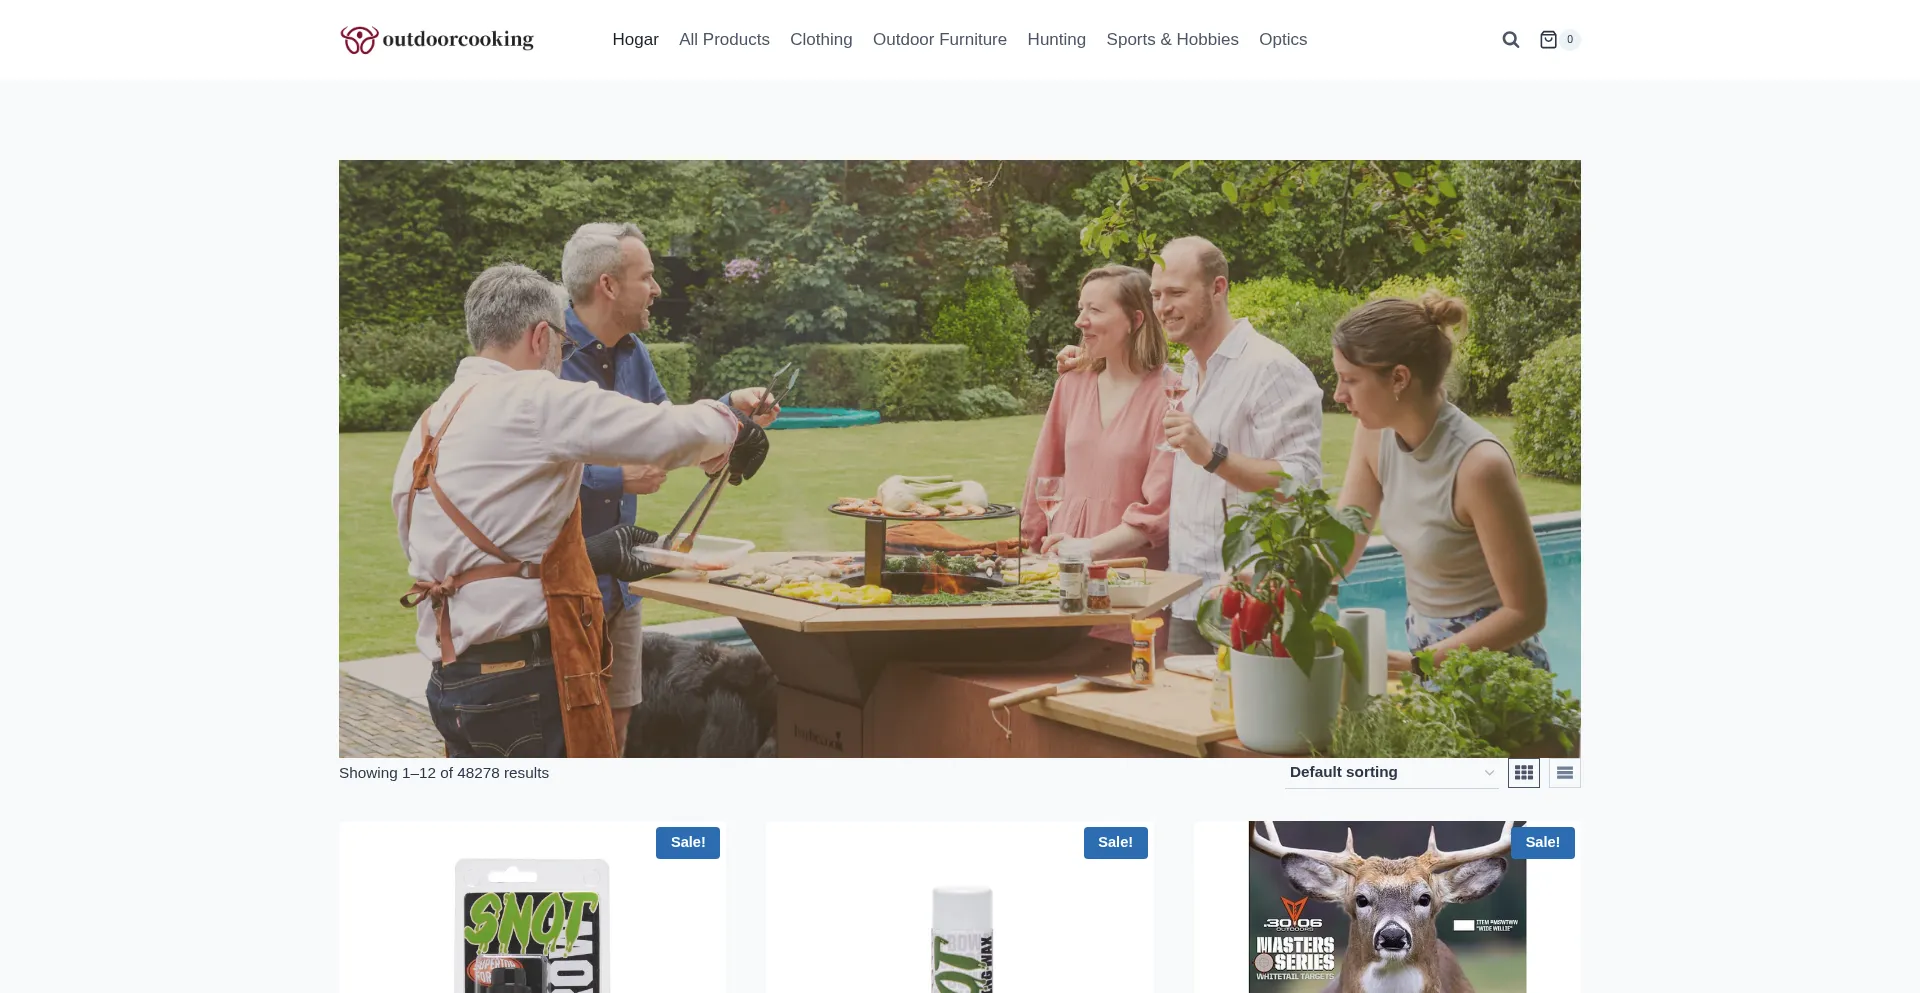Open the Masters Series deer target product
1920x993 pixels.
point(1387,907)
